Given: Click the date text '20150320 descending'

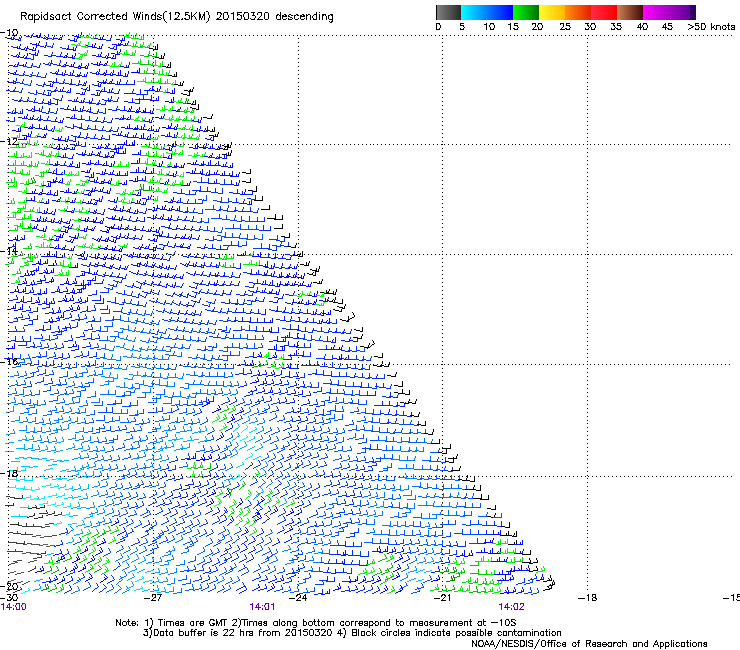Looking at the screenshot, I should pyautogui.click(x=275, y=17).
